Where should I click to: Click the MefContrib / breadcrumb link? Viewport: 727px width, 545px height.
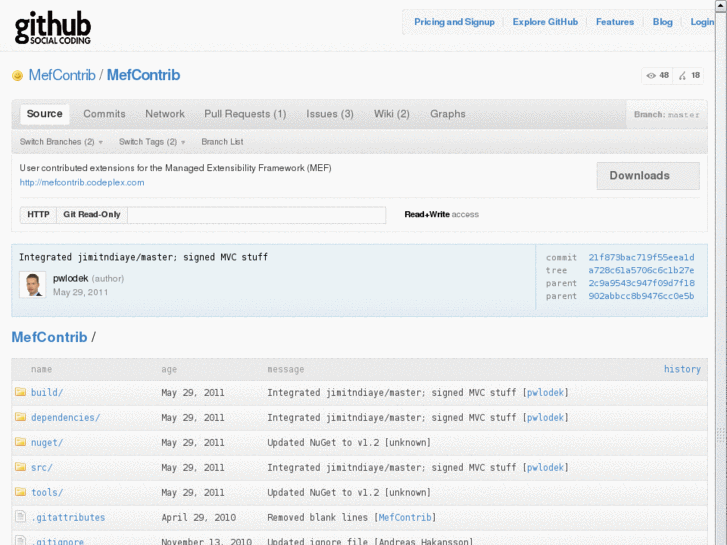point(49,337)
